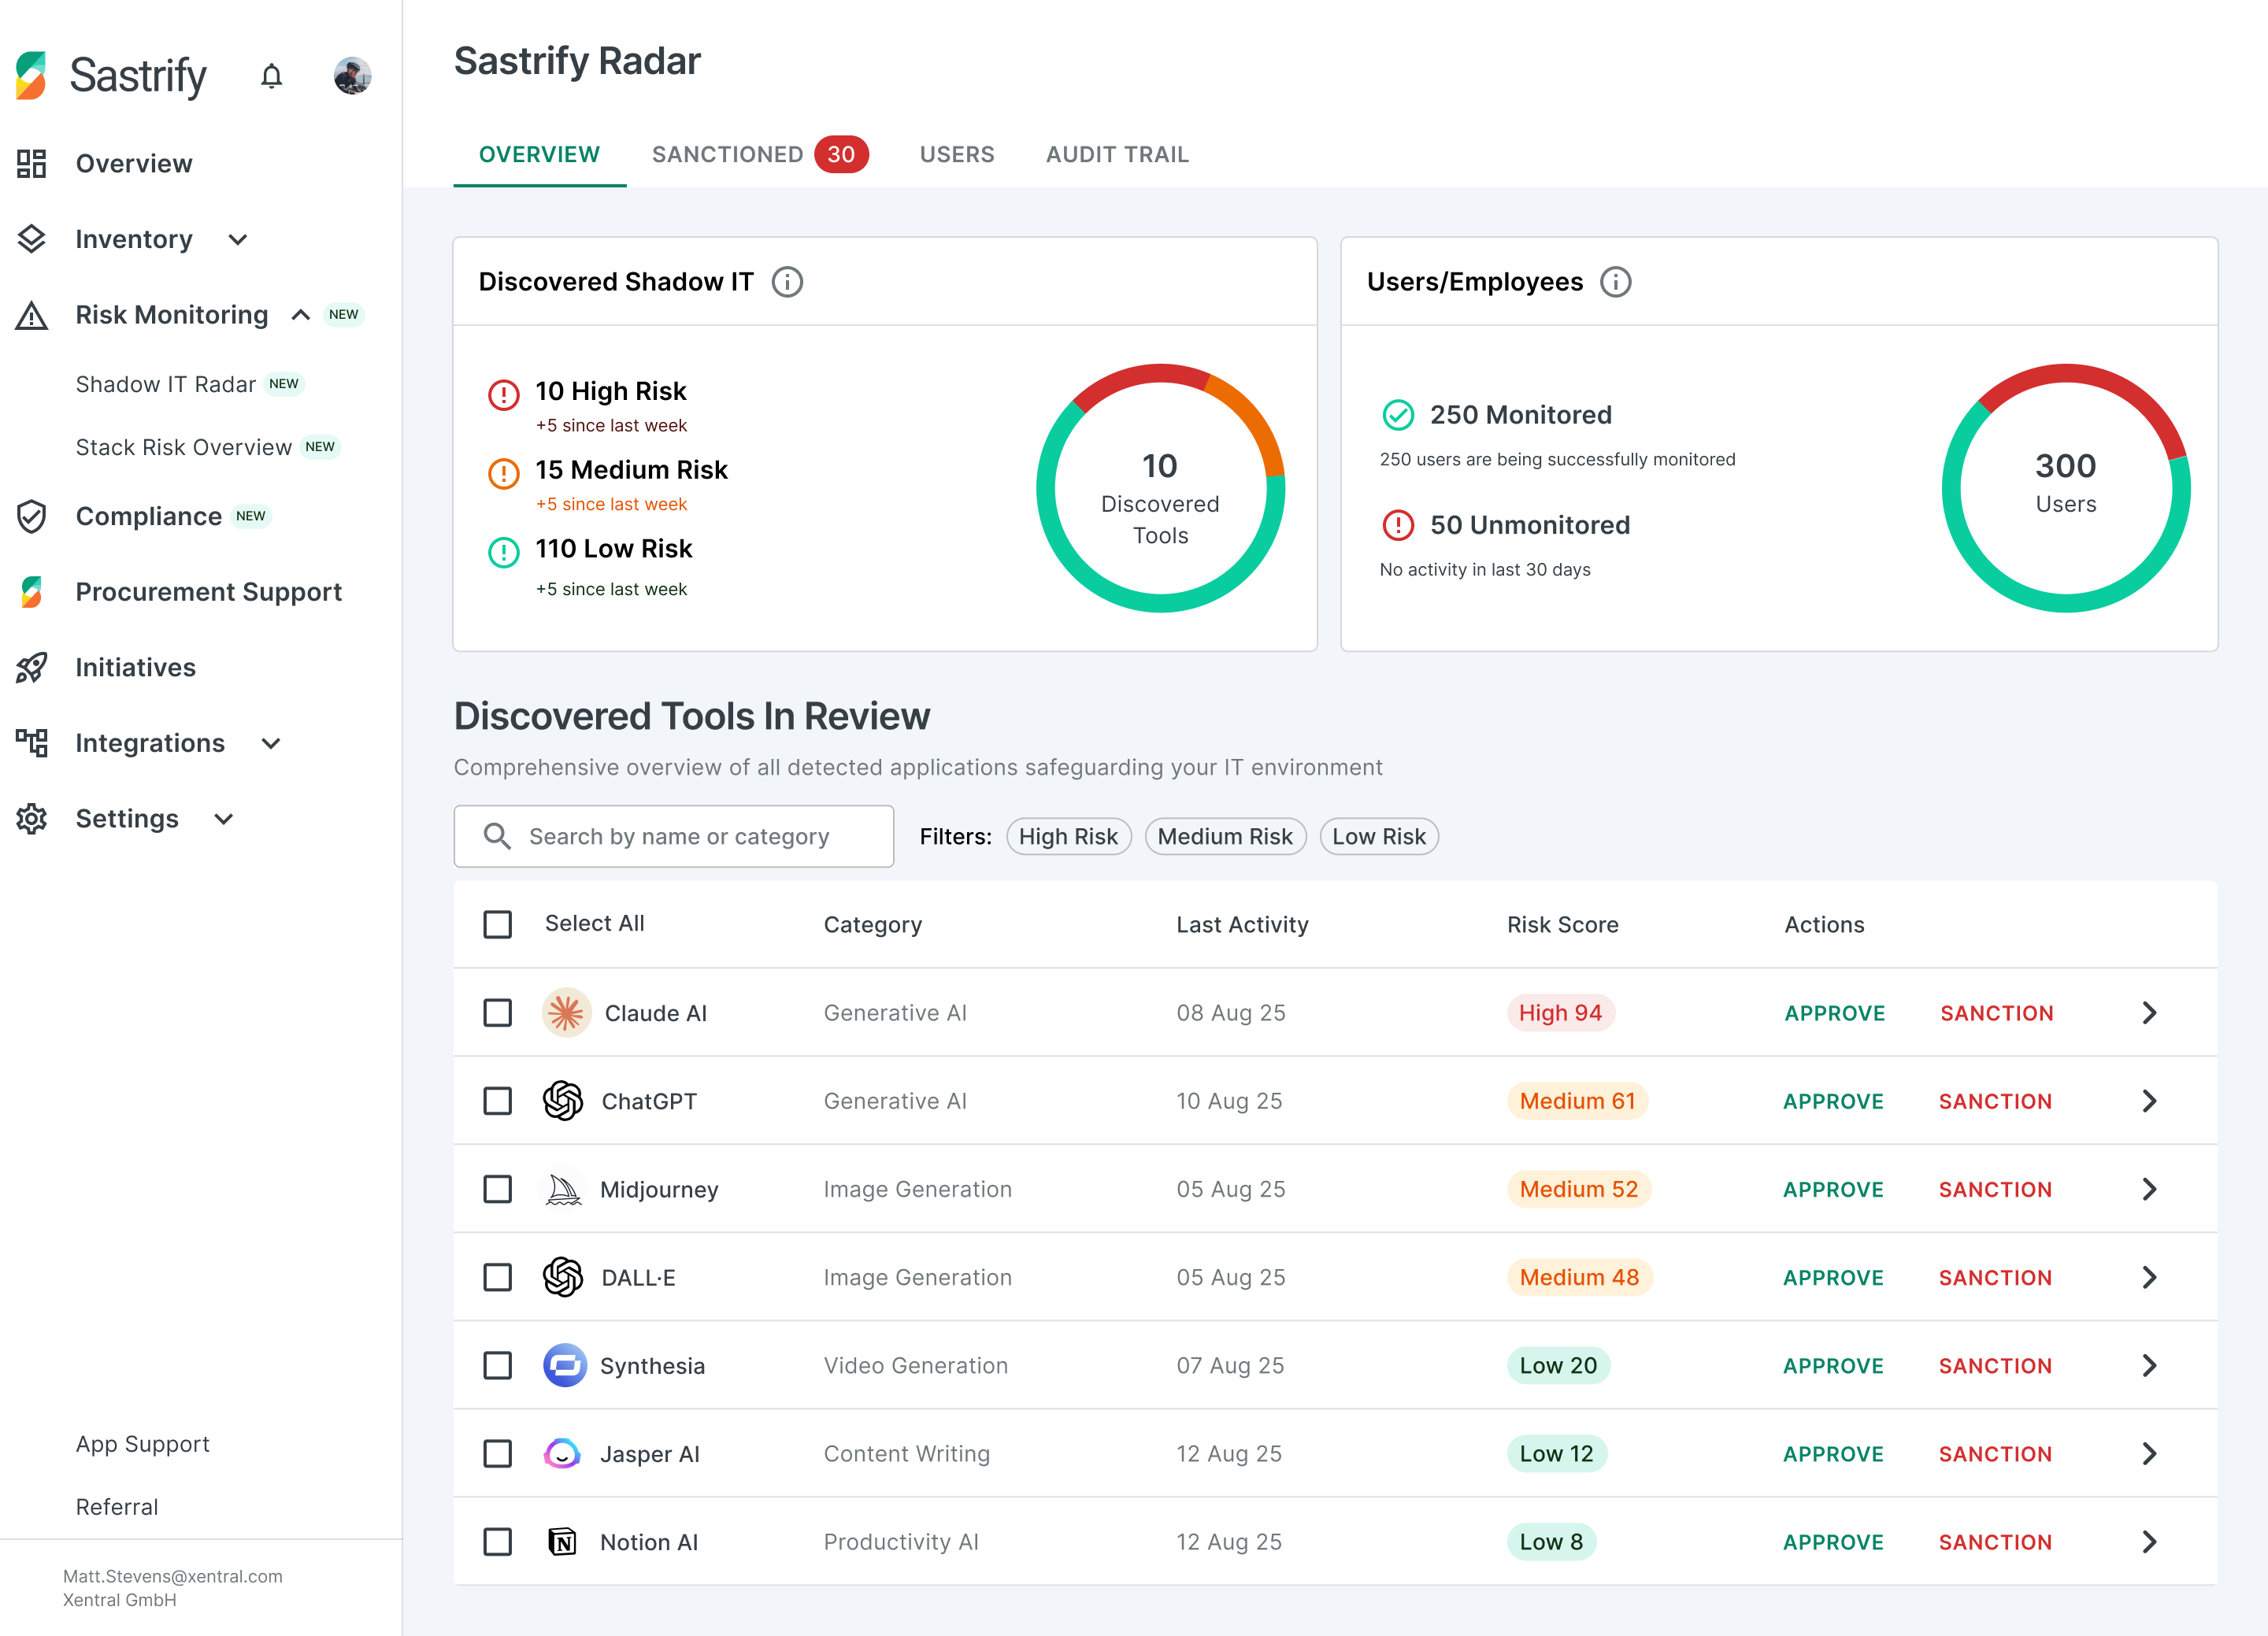The height and width of the screenshot is (1636, 2268).
Task: Expand the Inventory menu chevron
Action: pyautogui.click(x=238, y=239)
